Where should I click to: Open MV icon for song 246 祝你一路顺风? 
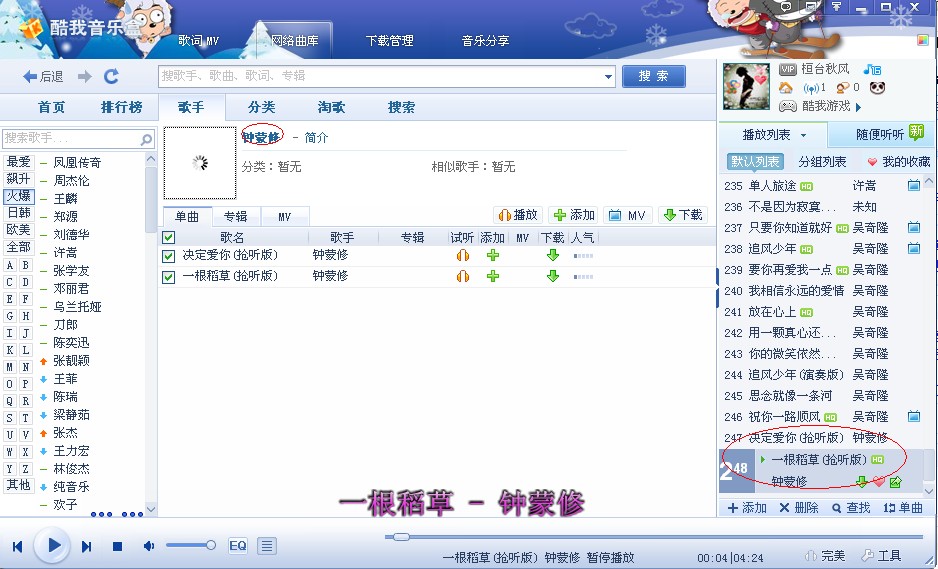[913, 416]
